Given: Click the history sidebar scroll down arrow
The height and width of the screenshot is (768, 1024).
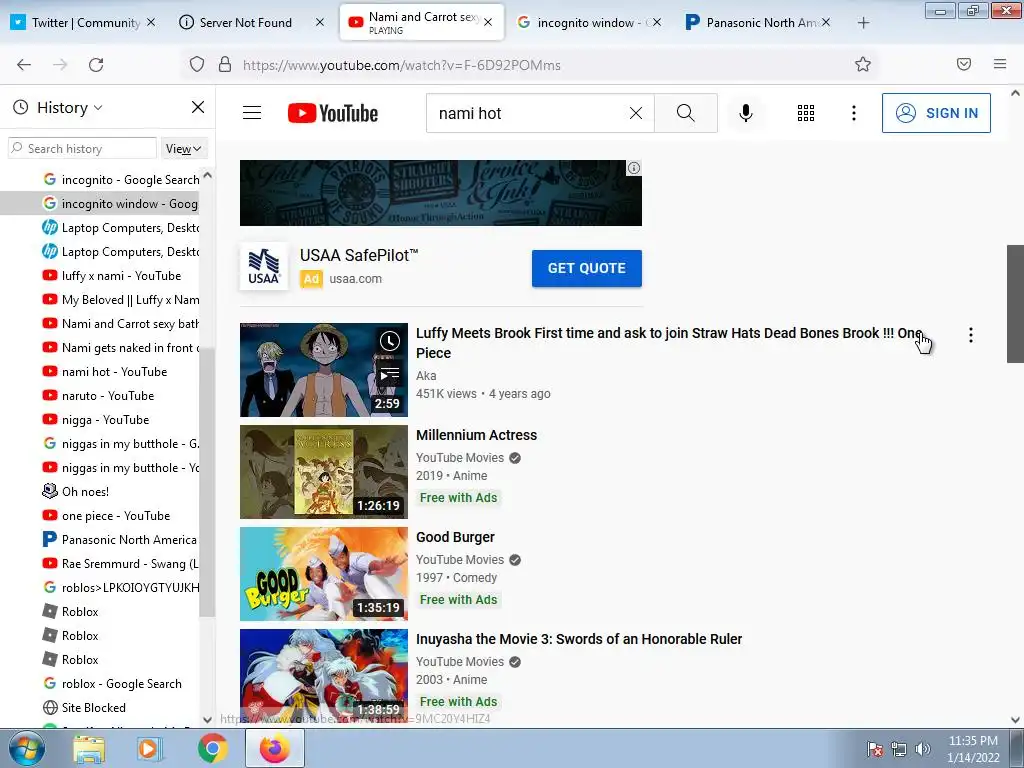Looking at the screenshot, I should coord(207,720).
